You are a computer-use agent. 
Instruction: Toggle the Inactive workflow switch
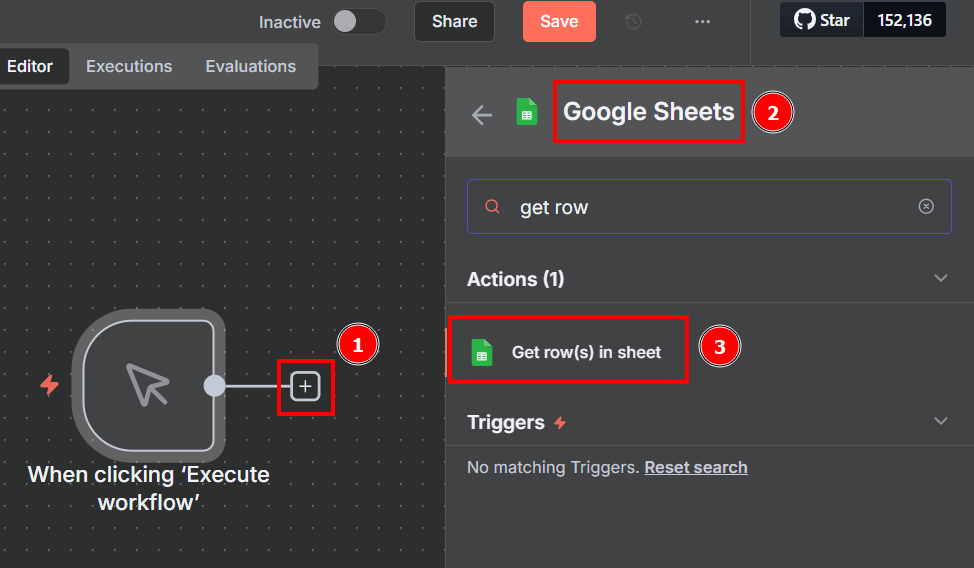click(x=359, y=22)
